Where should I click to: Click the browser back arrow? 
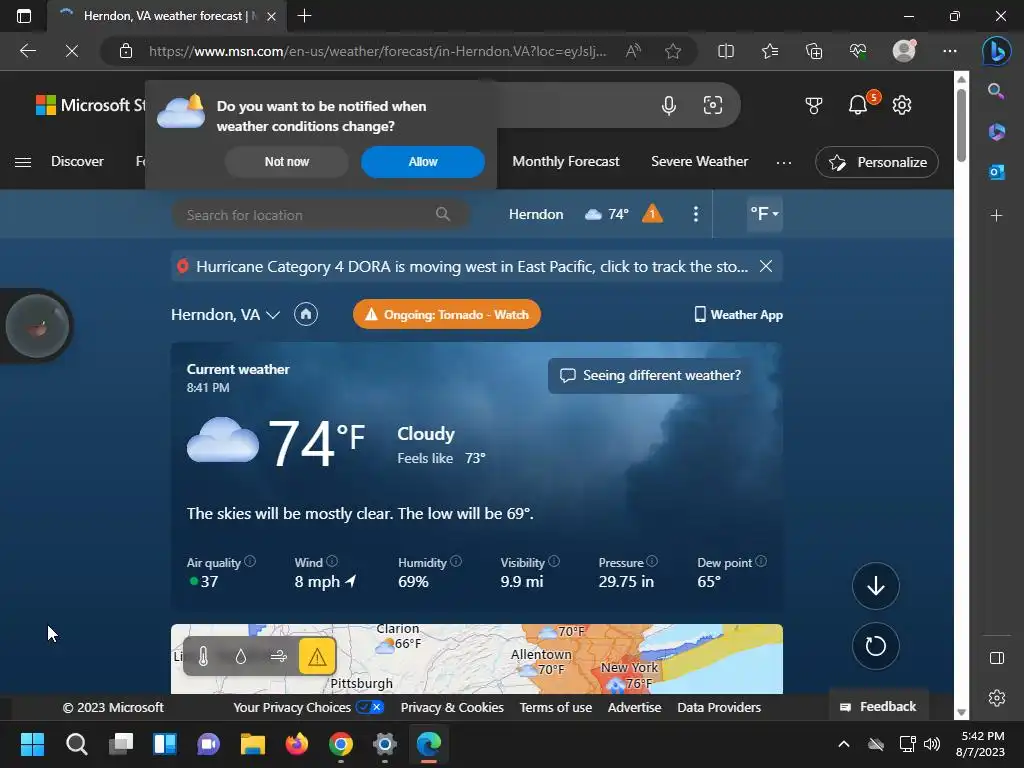coord(27,51)
